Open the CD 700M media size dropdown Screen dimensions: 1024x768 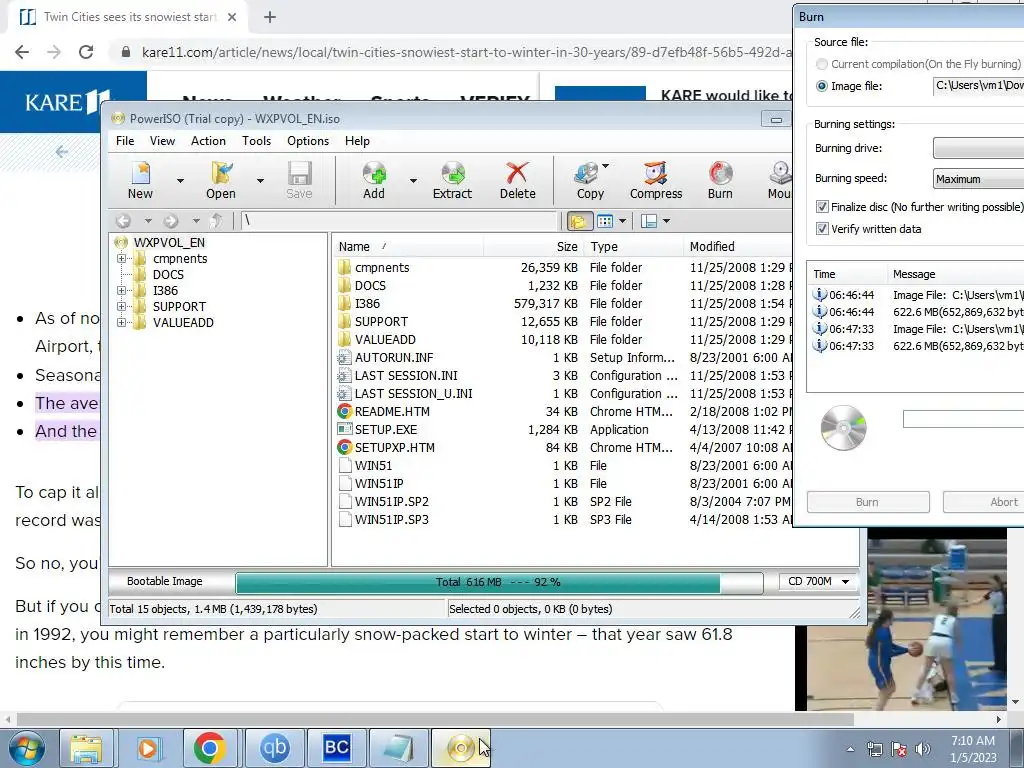tap(819, 581)
